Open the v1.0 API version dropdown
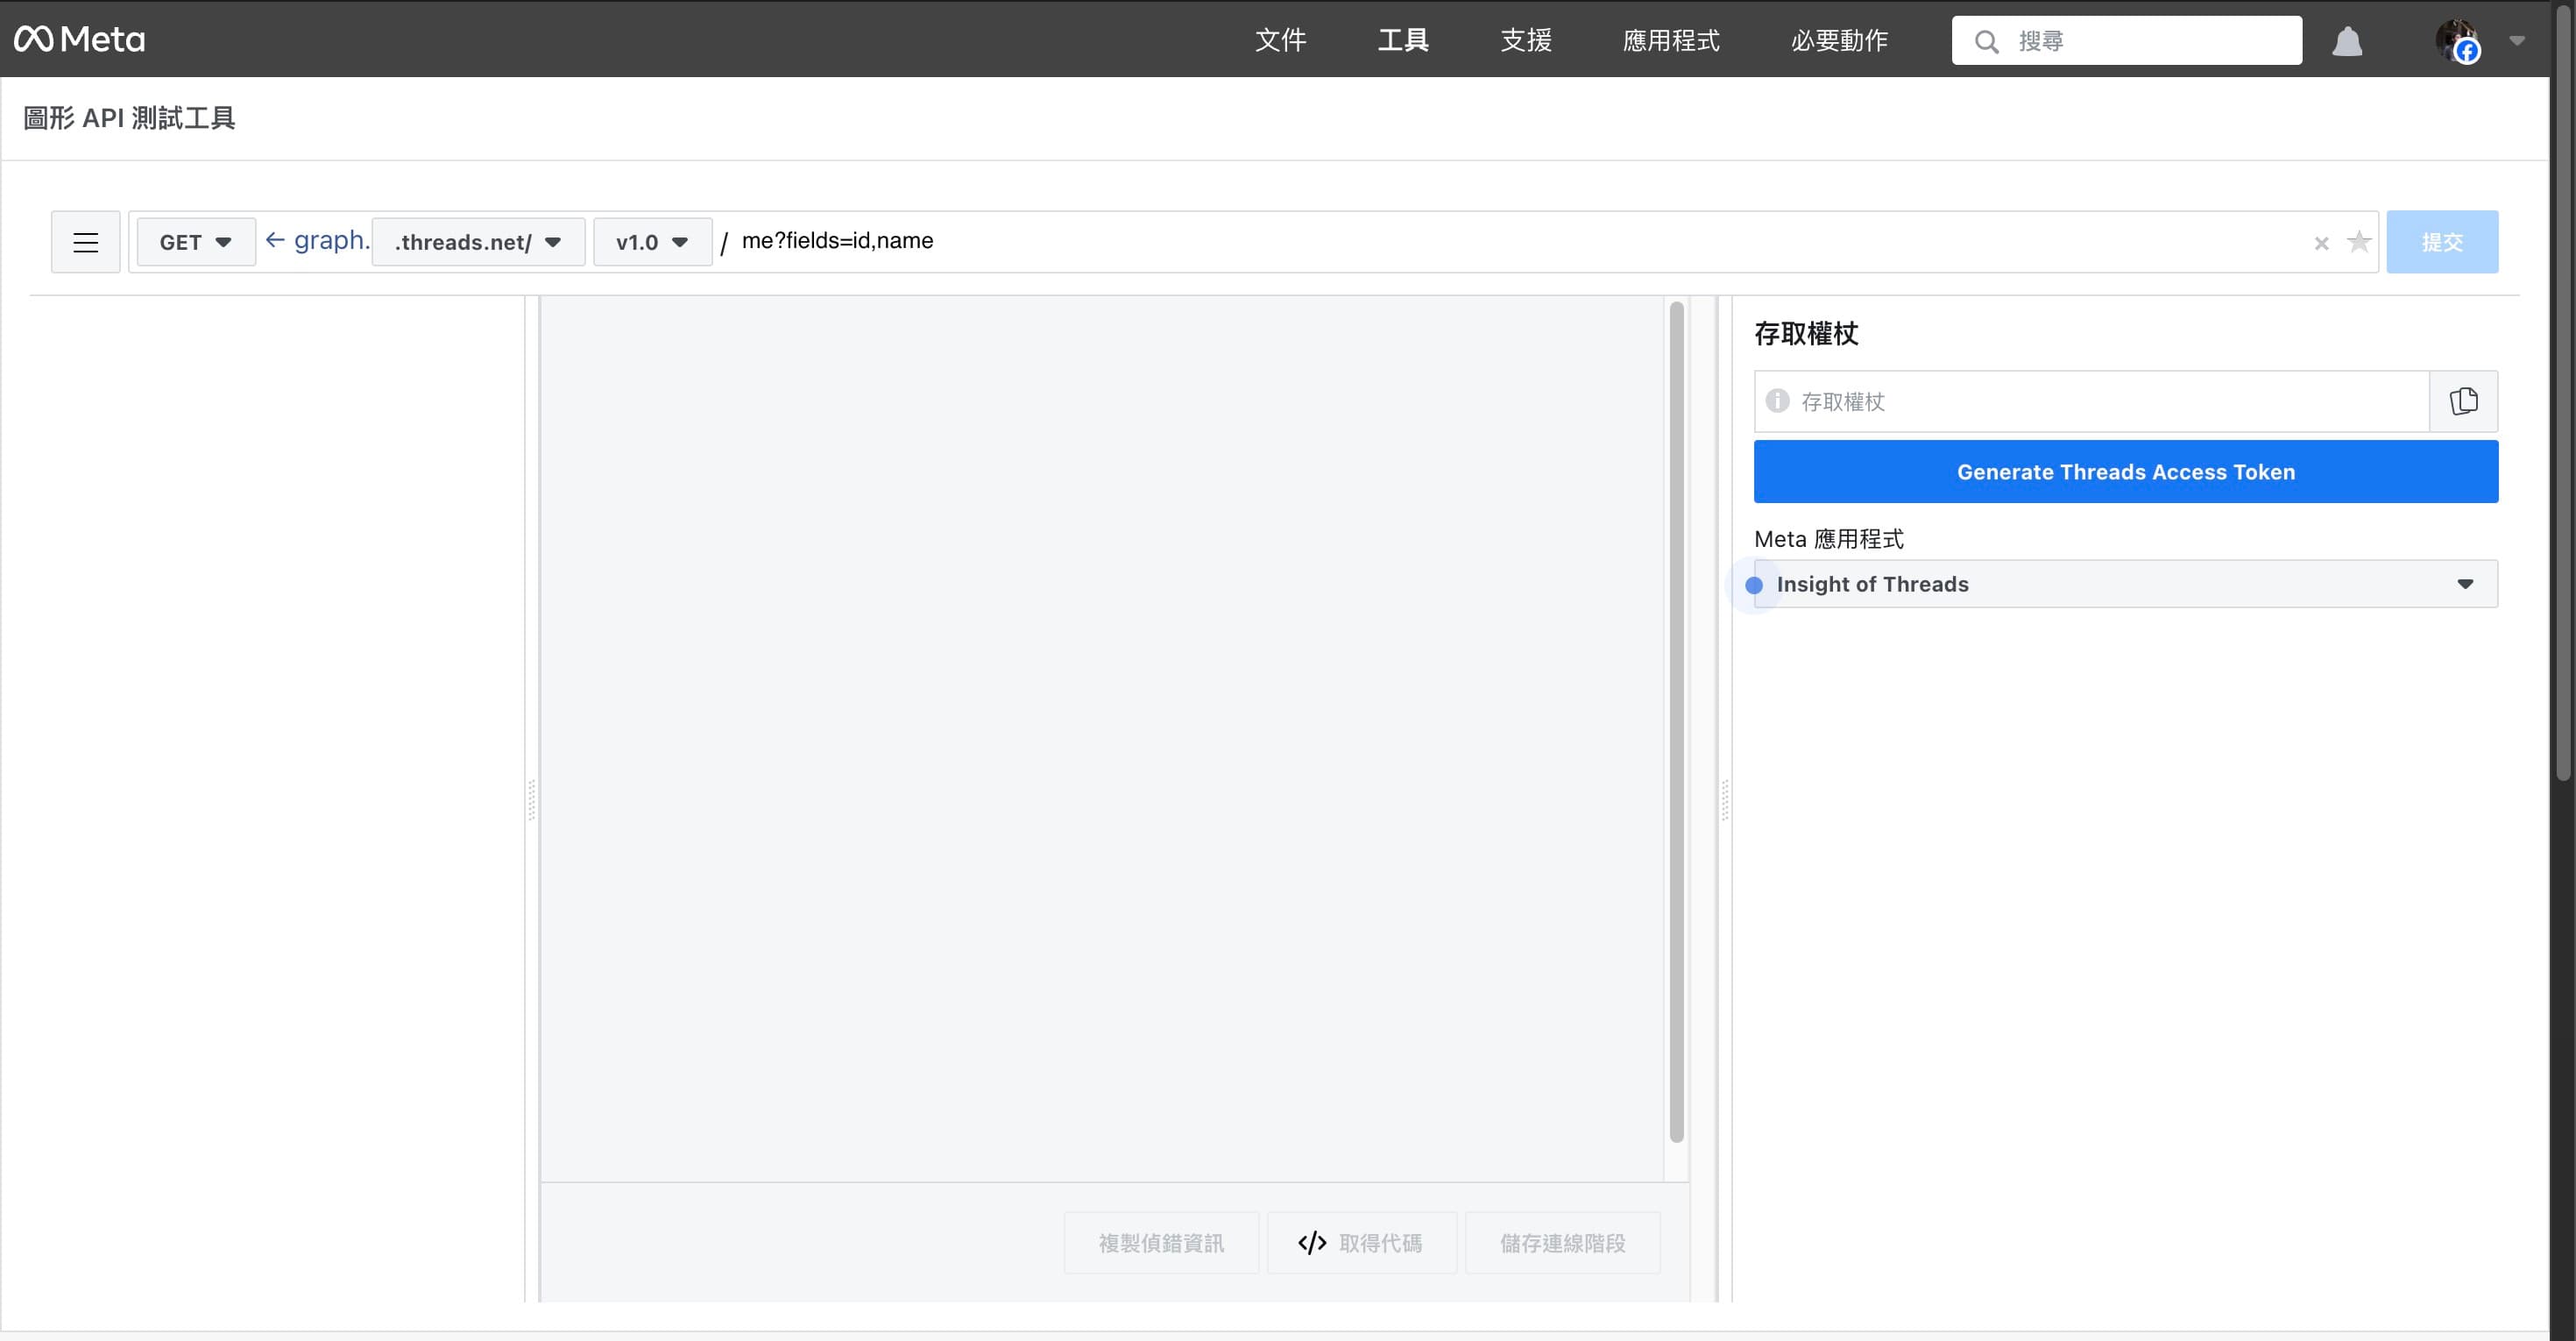The height and width of the screenshot is (1341, 2576). [651, 241]
